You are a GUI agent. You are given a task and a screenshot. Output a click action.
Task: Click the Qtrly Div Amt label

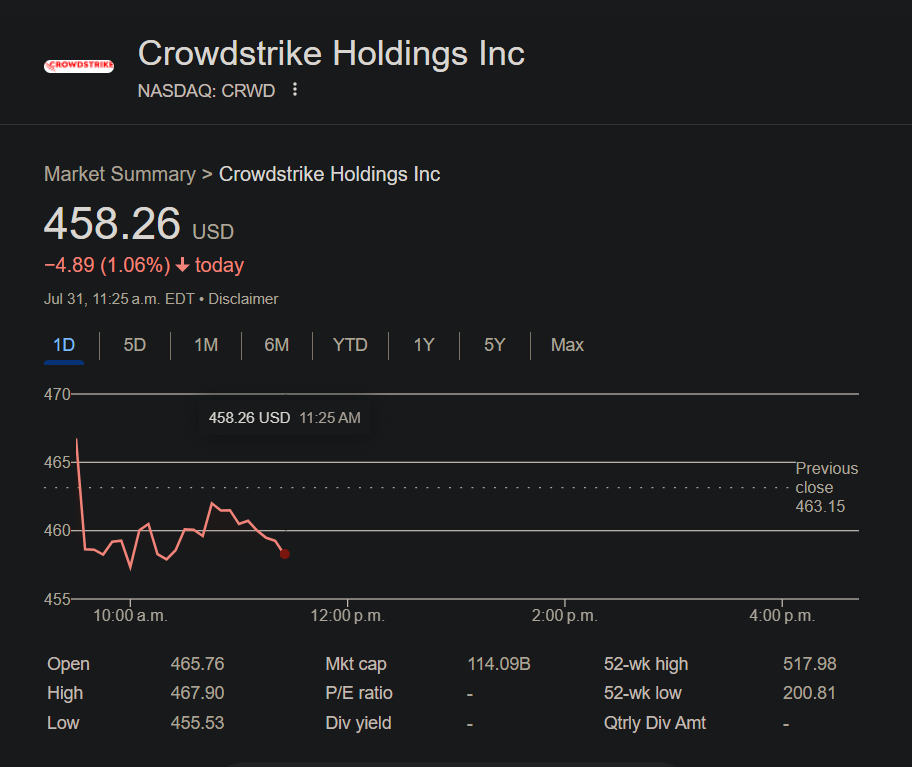pos(655,723)
